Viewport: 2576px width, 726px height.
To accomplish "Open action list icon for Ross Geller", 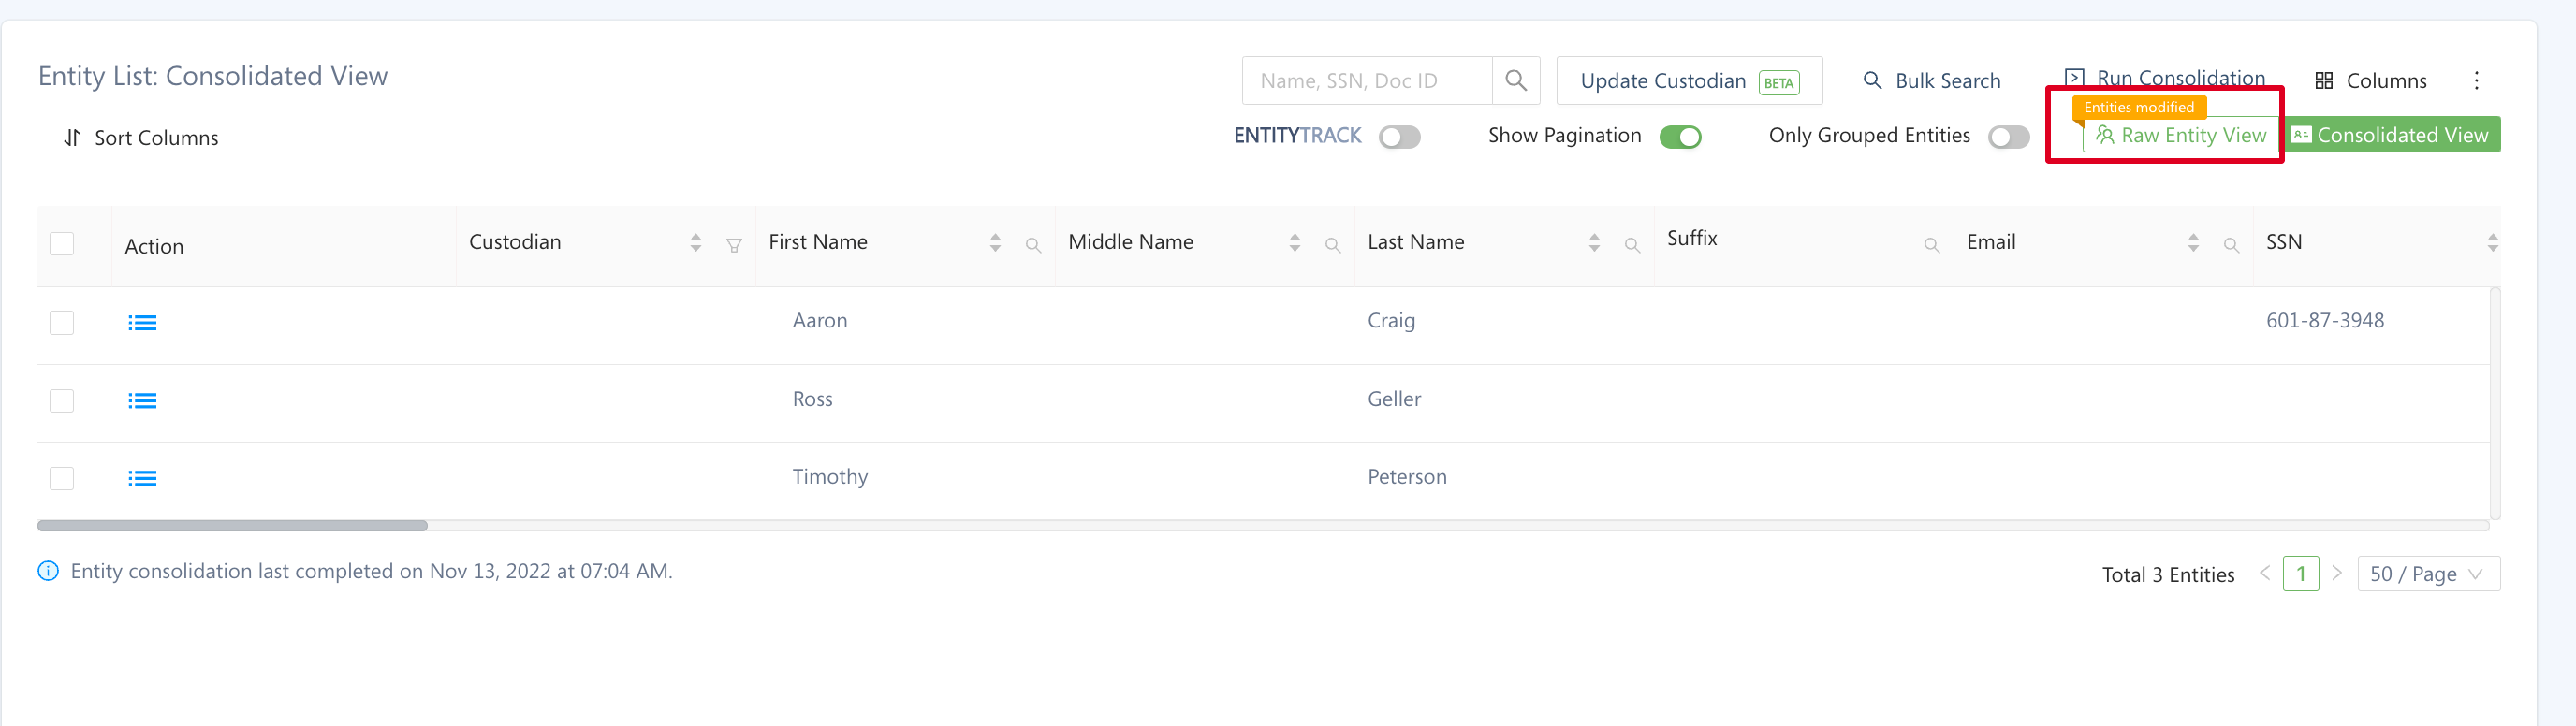I will pyautogui.click(x=142, y=401).
